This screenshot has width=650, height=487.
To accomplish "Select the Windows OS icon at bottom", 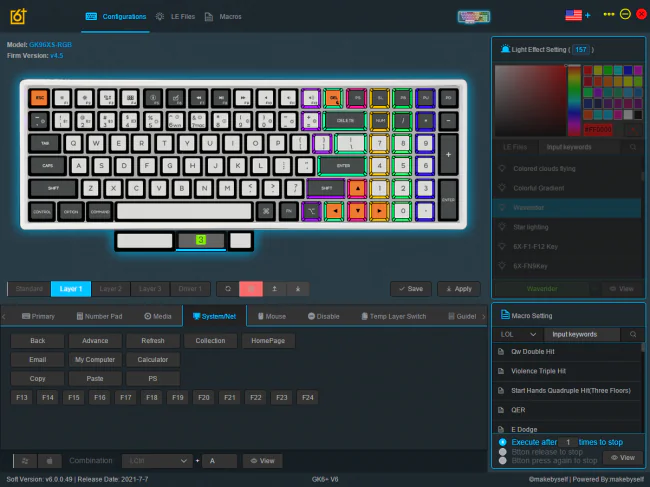I will click(x=25, y=460).
